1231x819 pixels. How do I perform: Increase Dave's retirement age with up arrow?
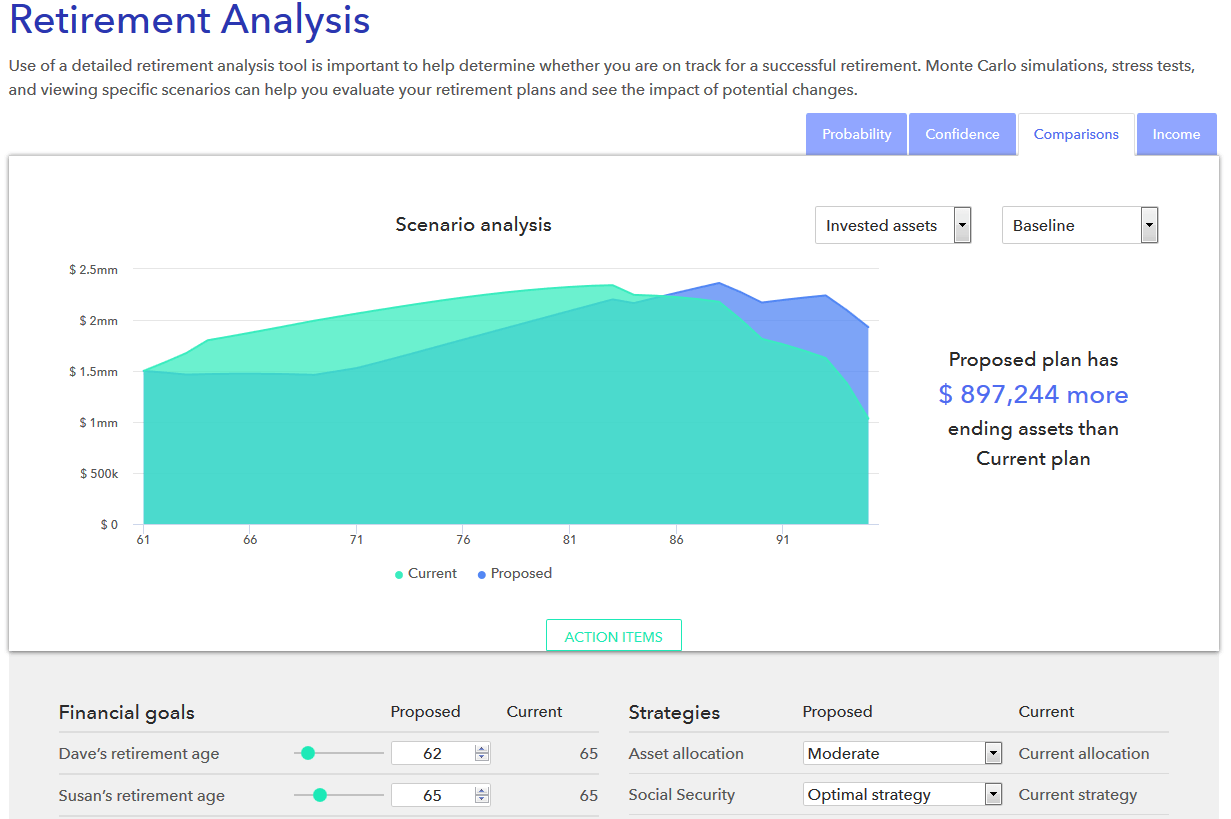tap(482, 749)
